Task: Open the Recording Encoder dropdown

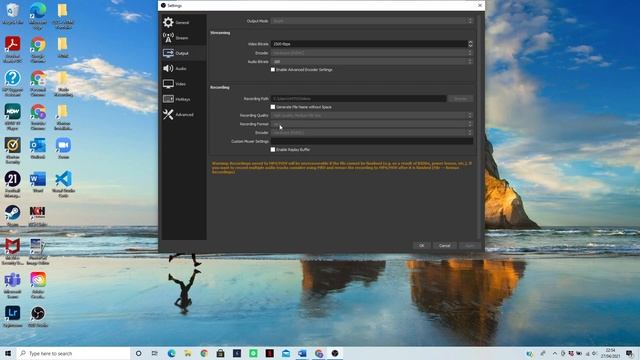Action: click(372, 133)
